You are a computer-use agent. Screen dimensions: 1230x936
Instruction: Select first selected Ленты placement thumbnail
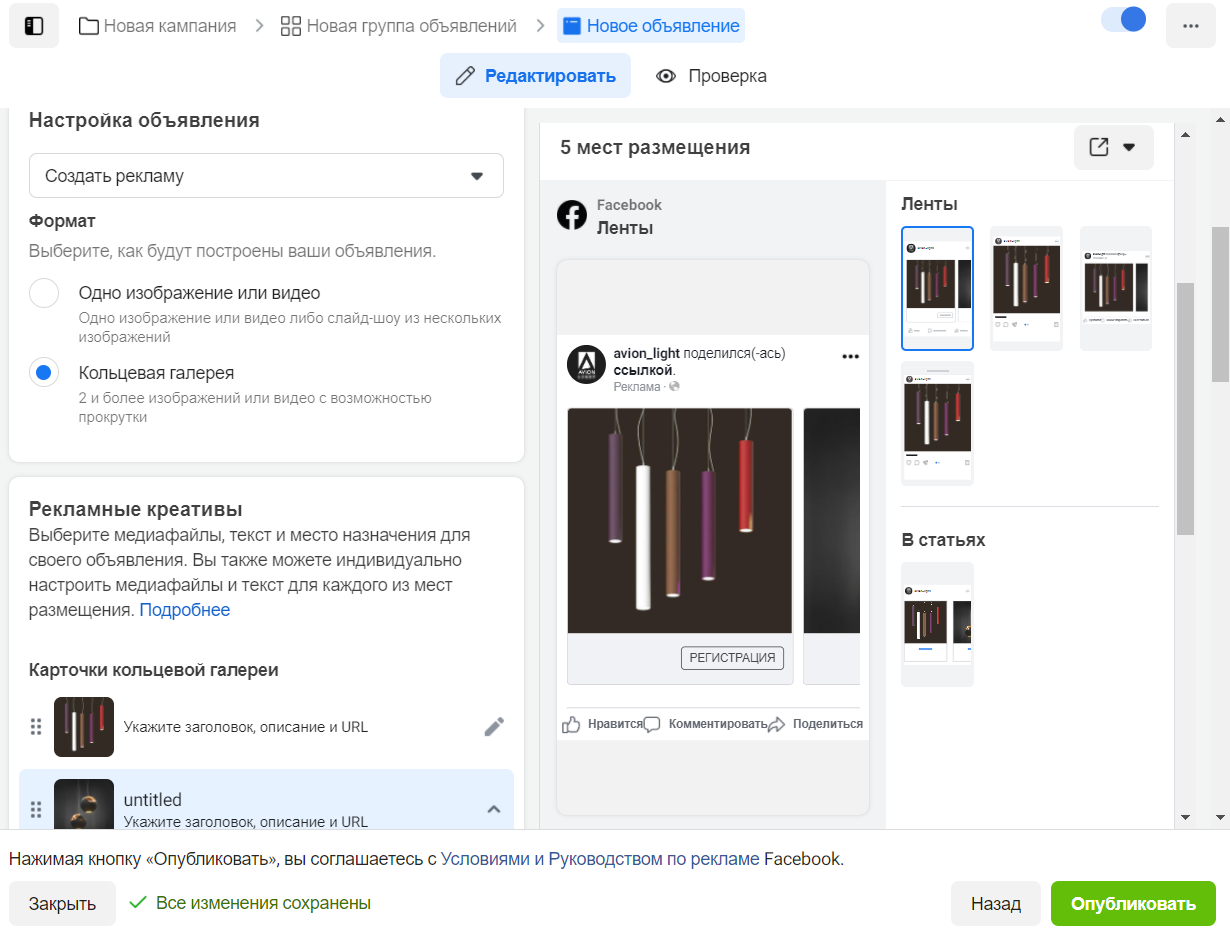coord(937,289)
